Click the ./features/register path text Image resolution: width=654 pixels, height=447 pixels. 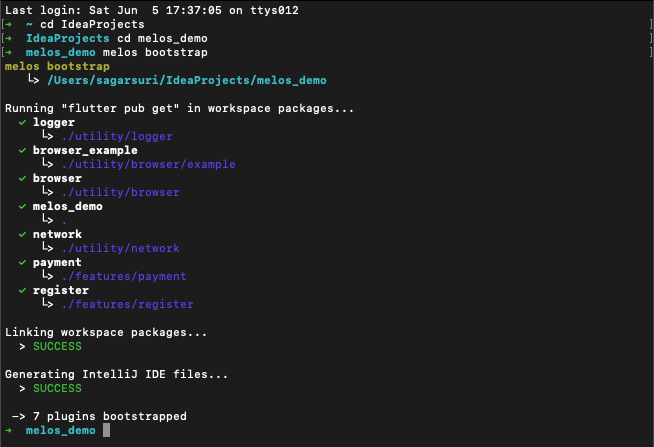(x=128, y=304)
